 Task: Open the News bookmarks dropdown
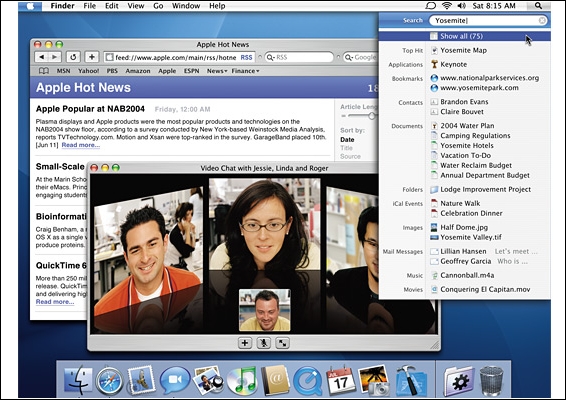coord(217,71)
